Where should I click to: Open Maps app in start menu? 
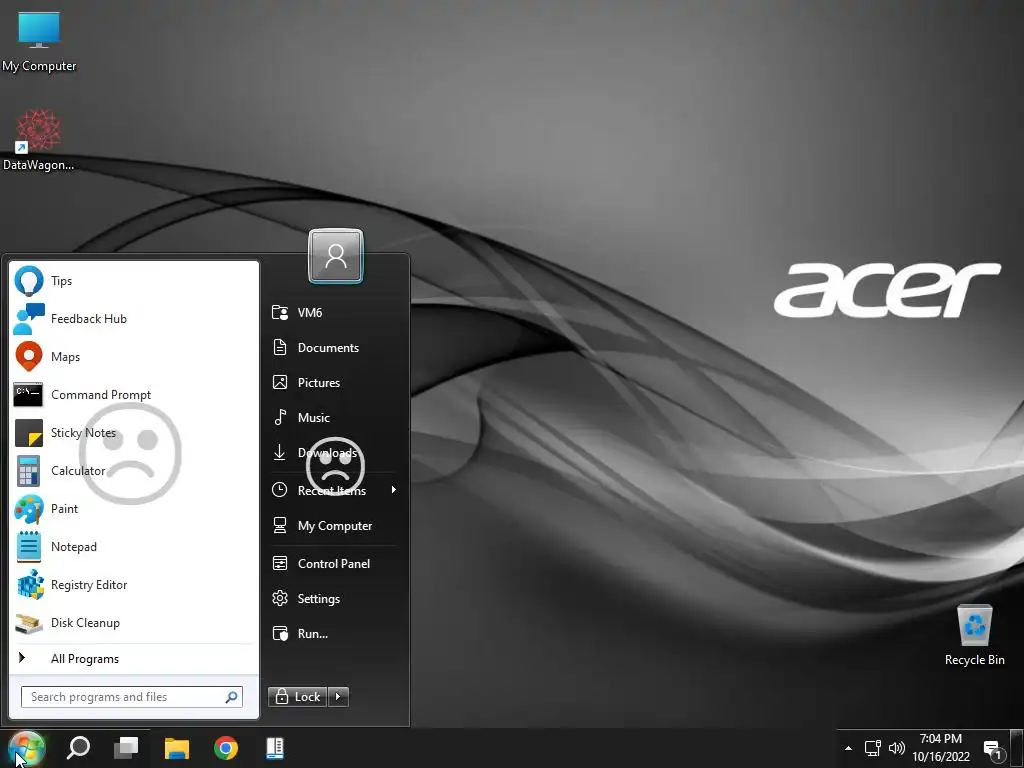click(133, 357)
